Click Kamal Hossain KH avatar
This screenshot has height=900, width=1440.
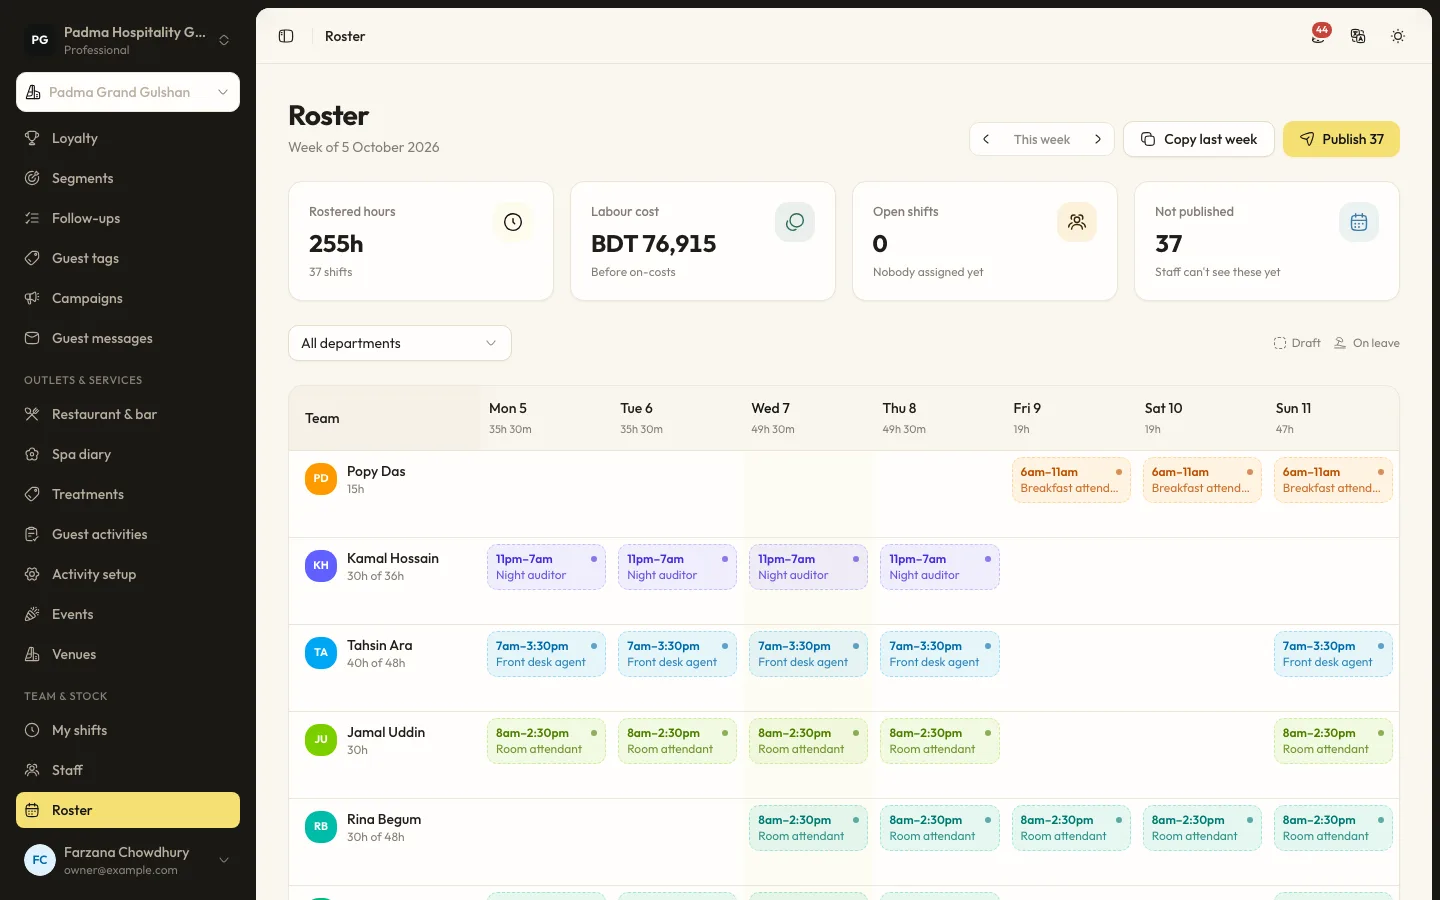[321, 566]
